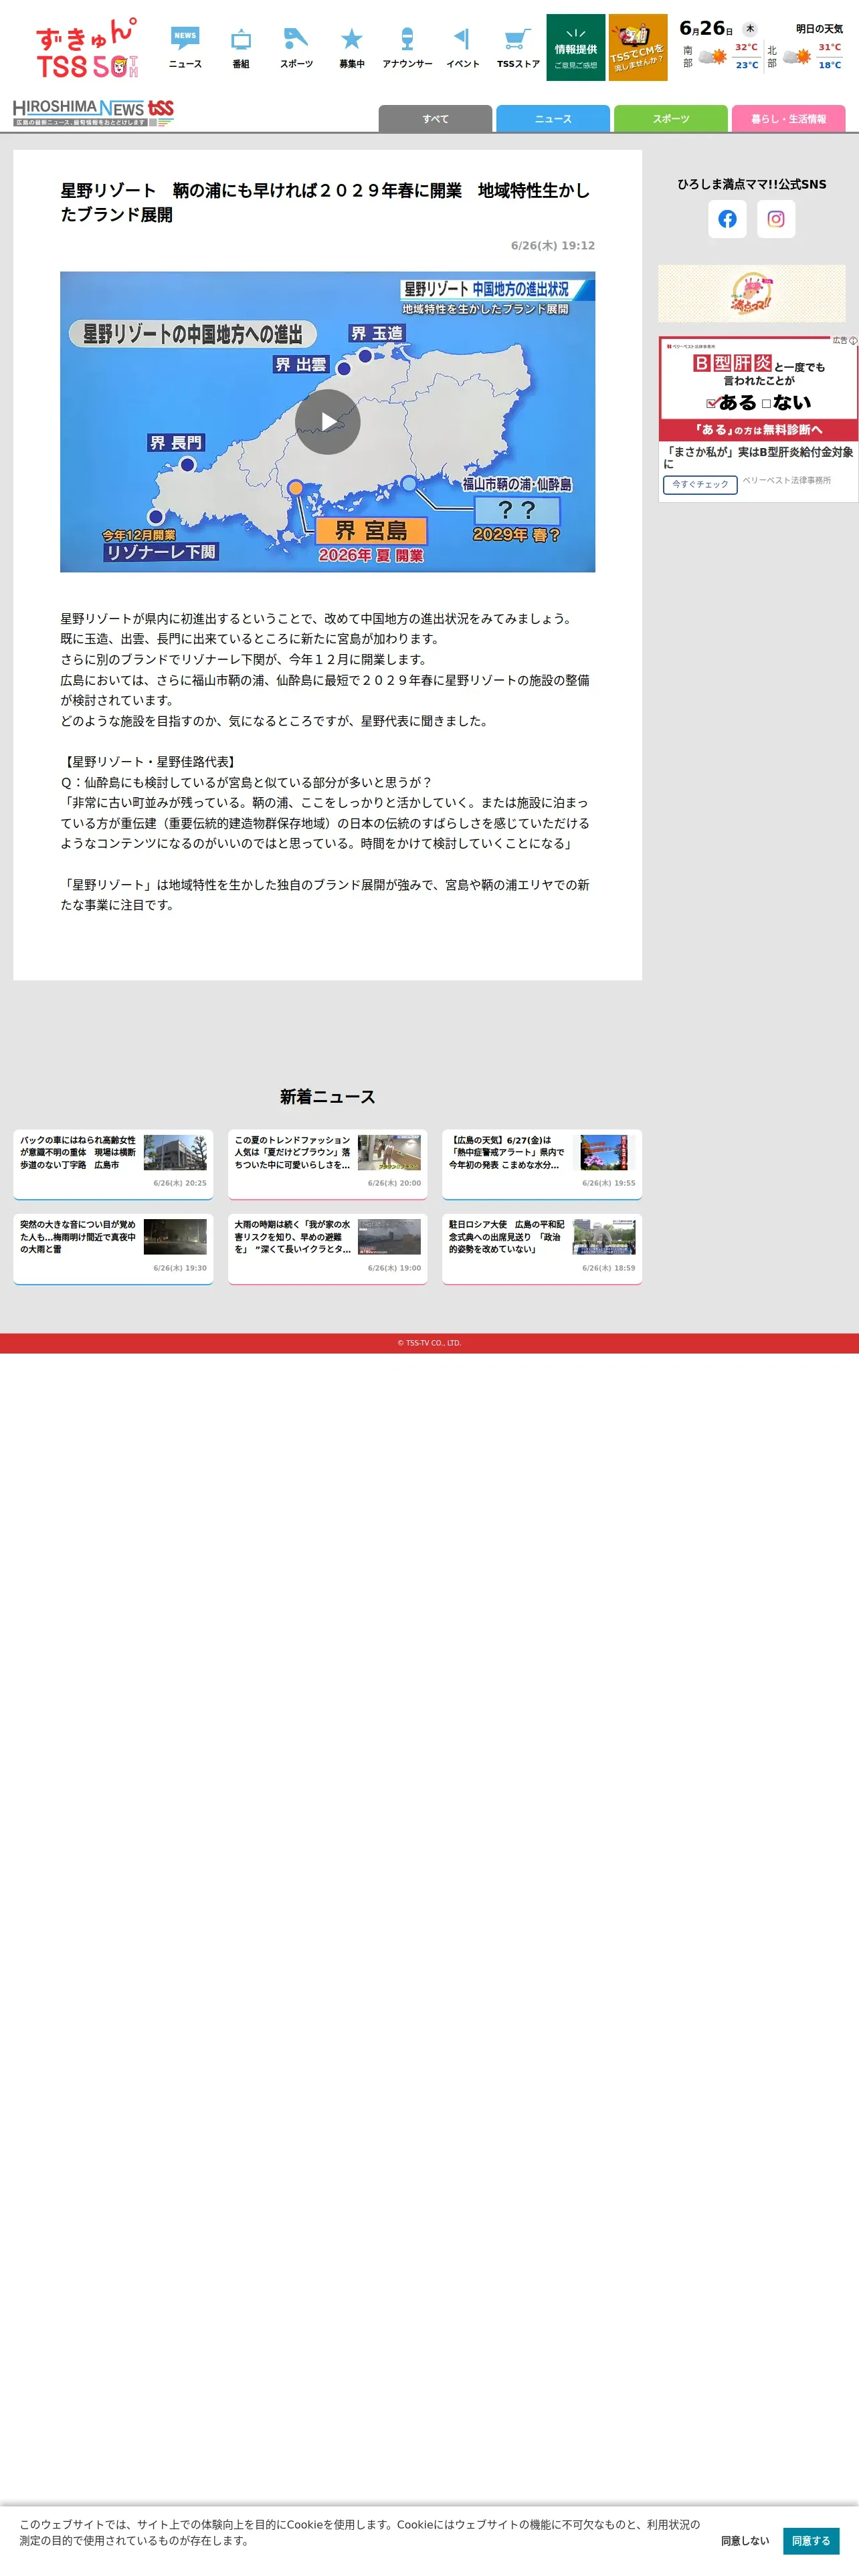Viewport: 859px width, 2576px height.
Task: Click the 「まさか私が」B型肝炎給付金 ad text
Action: [x=758, y=458]
